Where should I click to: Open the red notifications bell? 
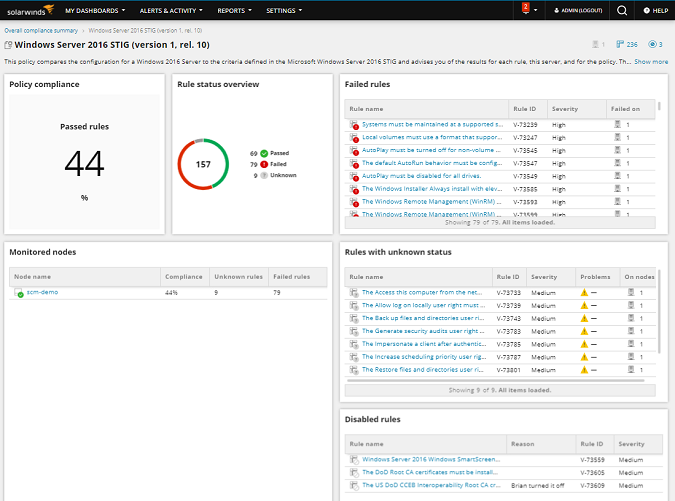click(x=526, y=10)
